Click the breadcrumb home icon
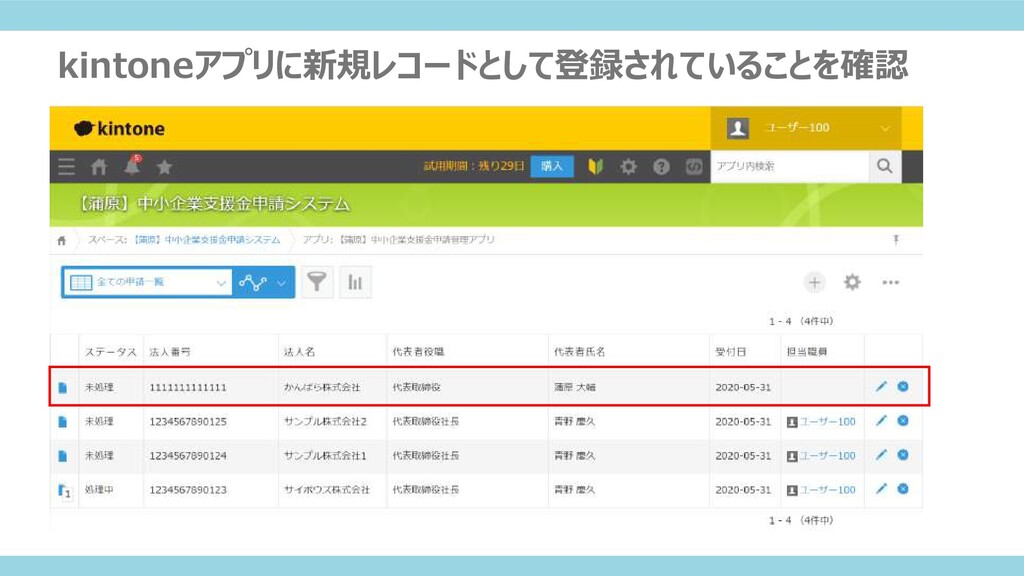The width and height of the screenshot is (1024, 576). click(x=61, y=240)
